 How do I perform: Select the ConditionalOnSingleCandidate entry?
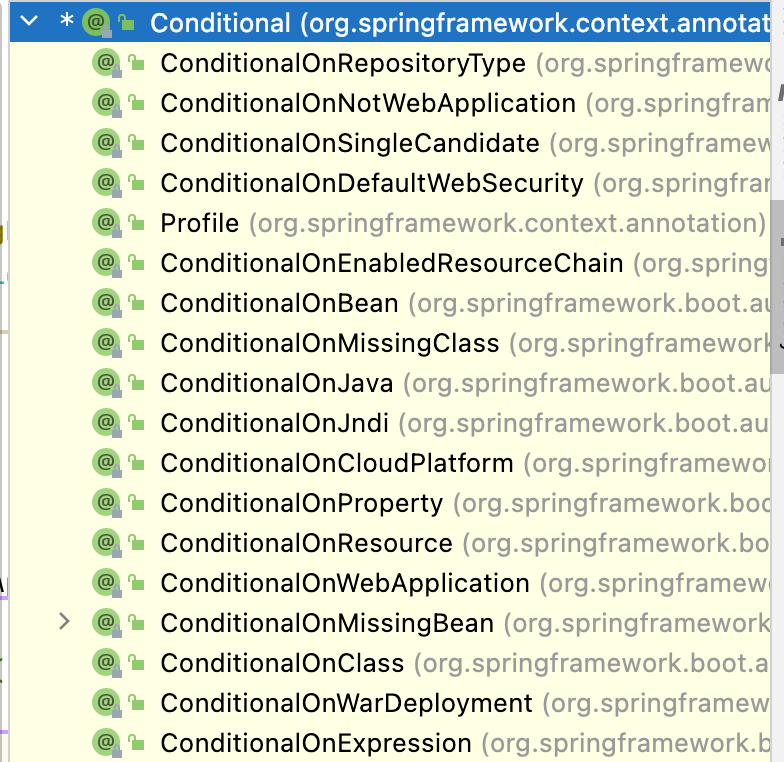click(x=350, y=143)
